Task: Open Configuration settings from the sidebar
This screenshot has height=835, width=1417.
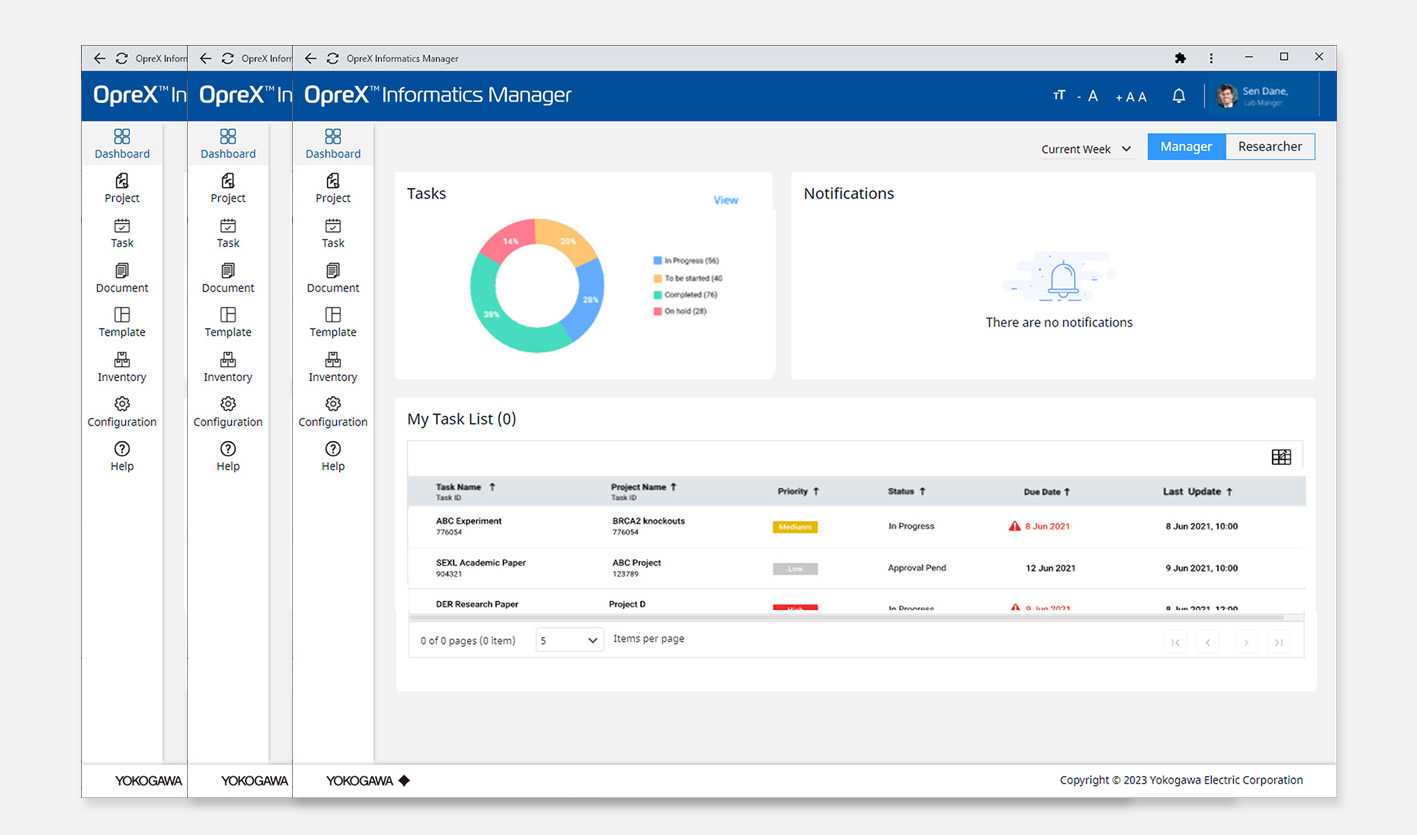Action: click(332, 411)
